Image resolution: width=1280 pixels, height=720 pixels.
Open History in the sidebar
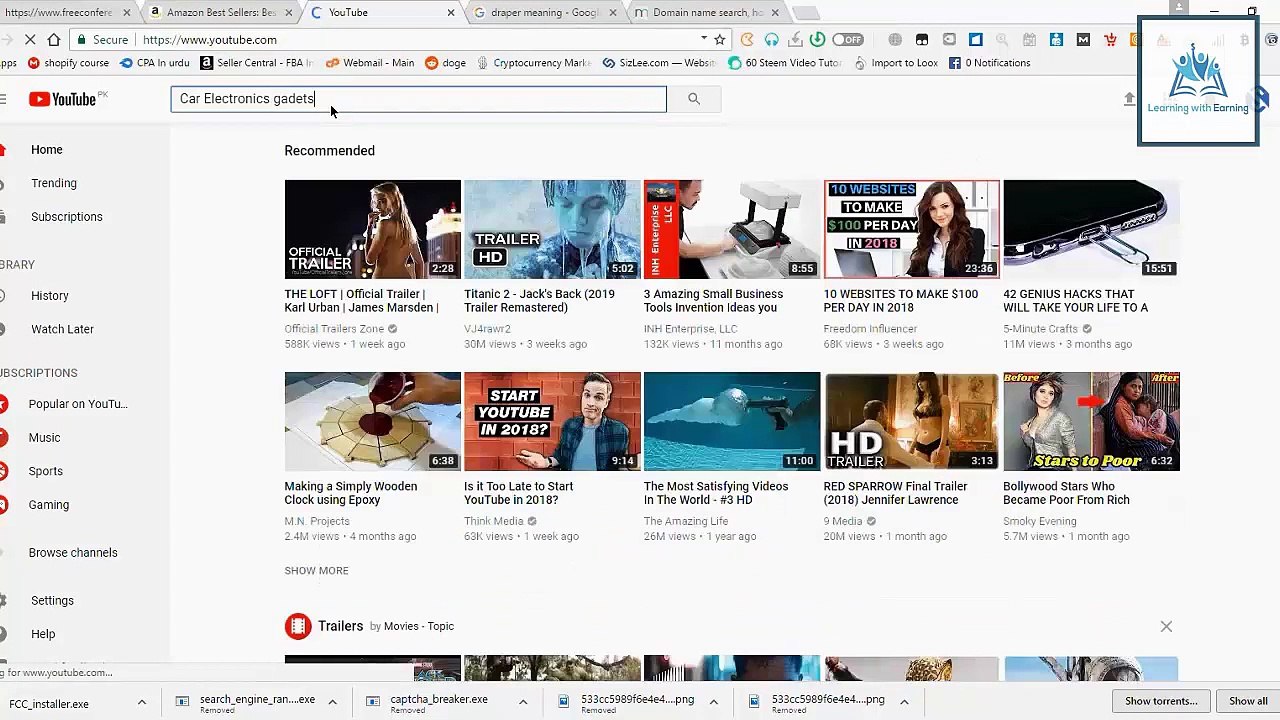(49, 296)
